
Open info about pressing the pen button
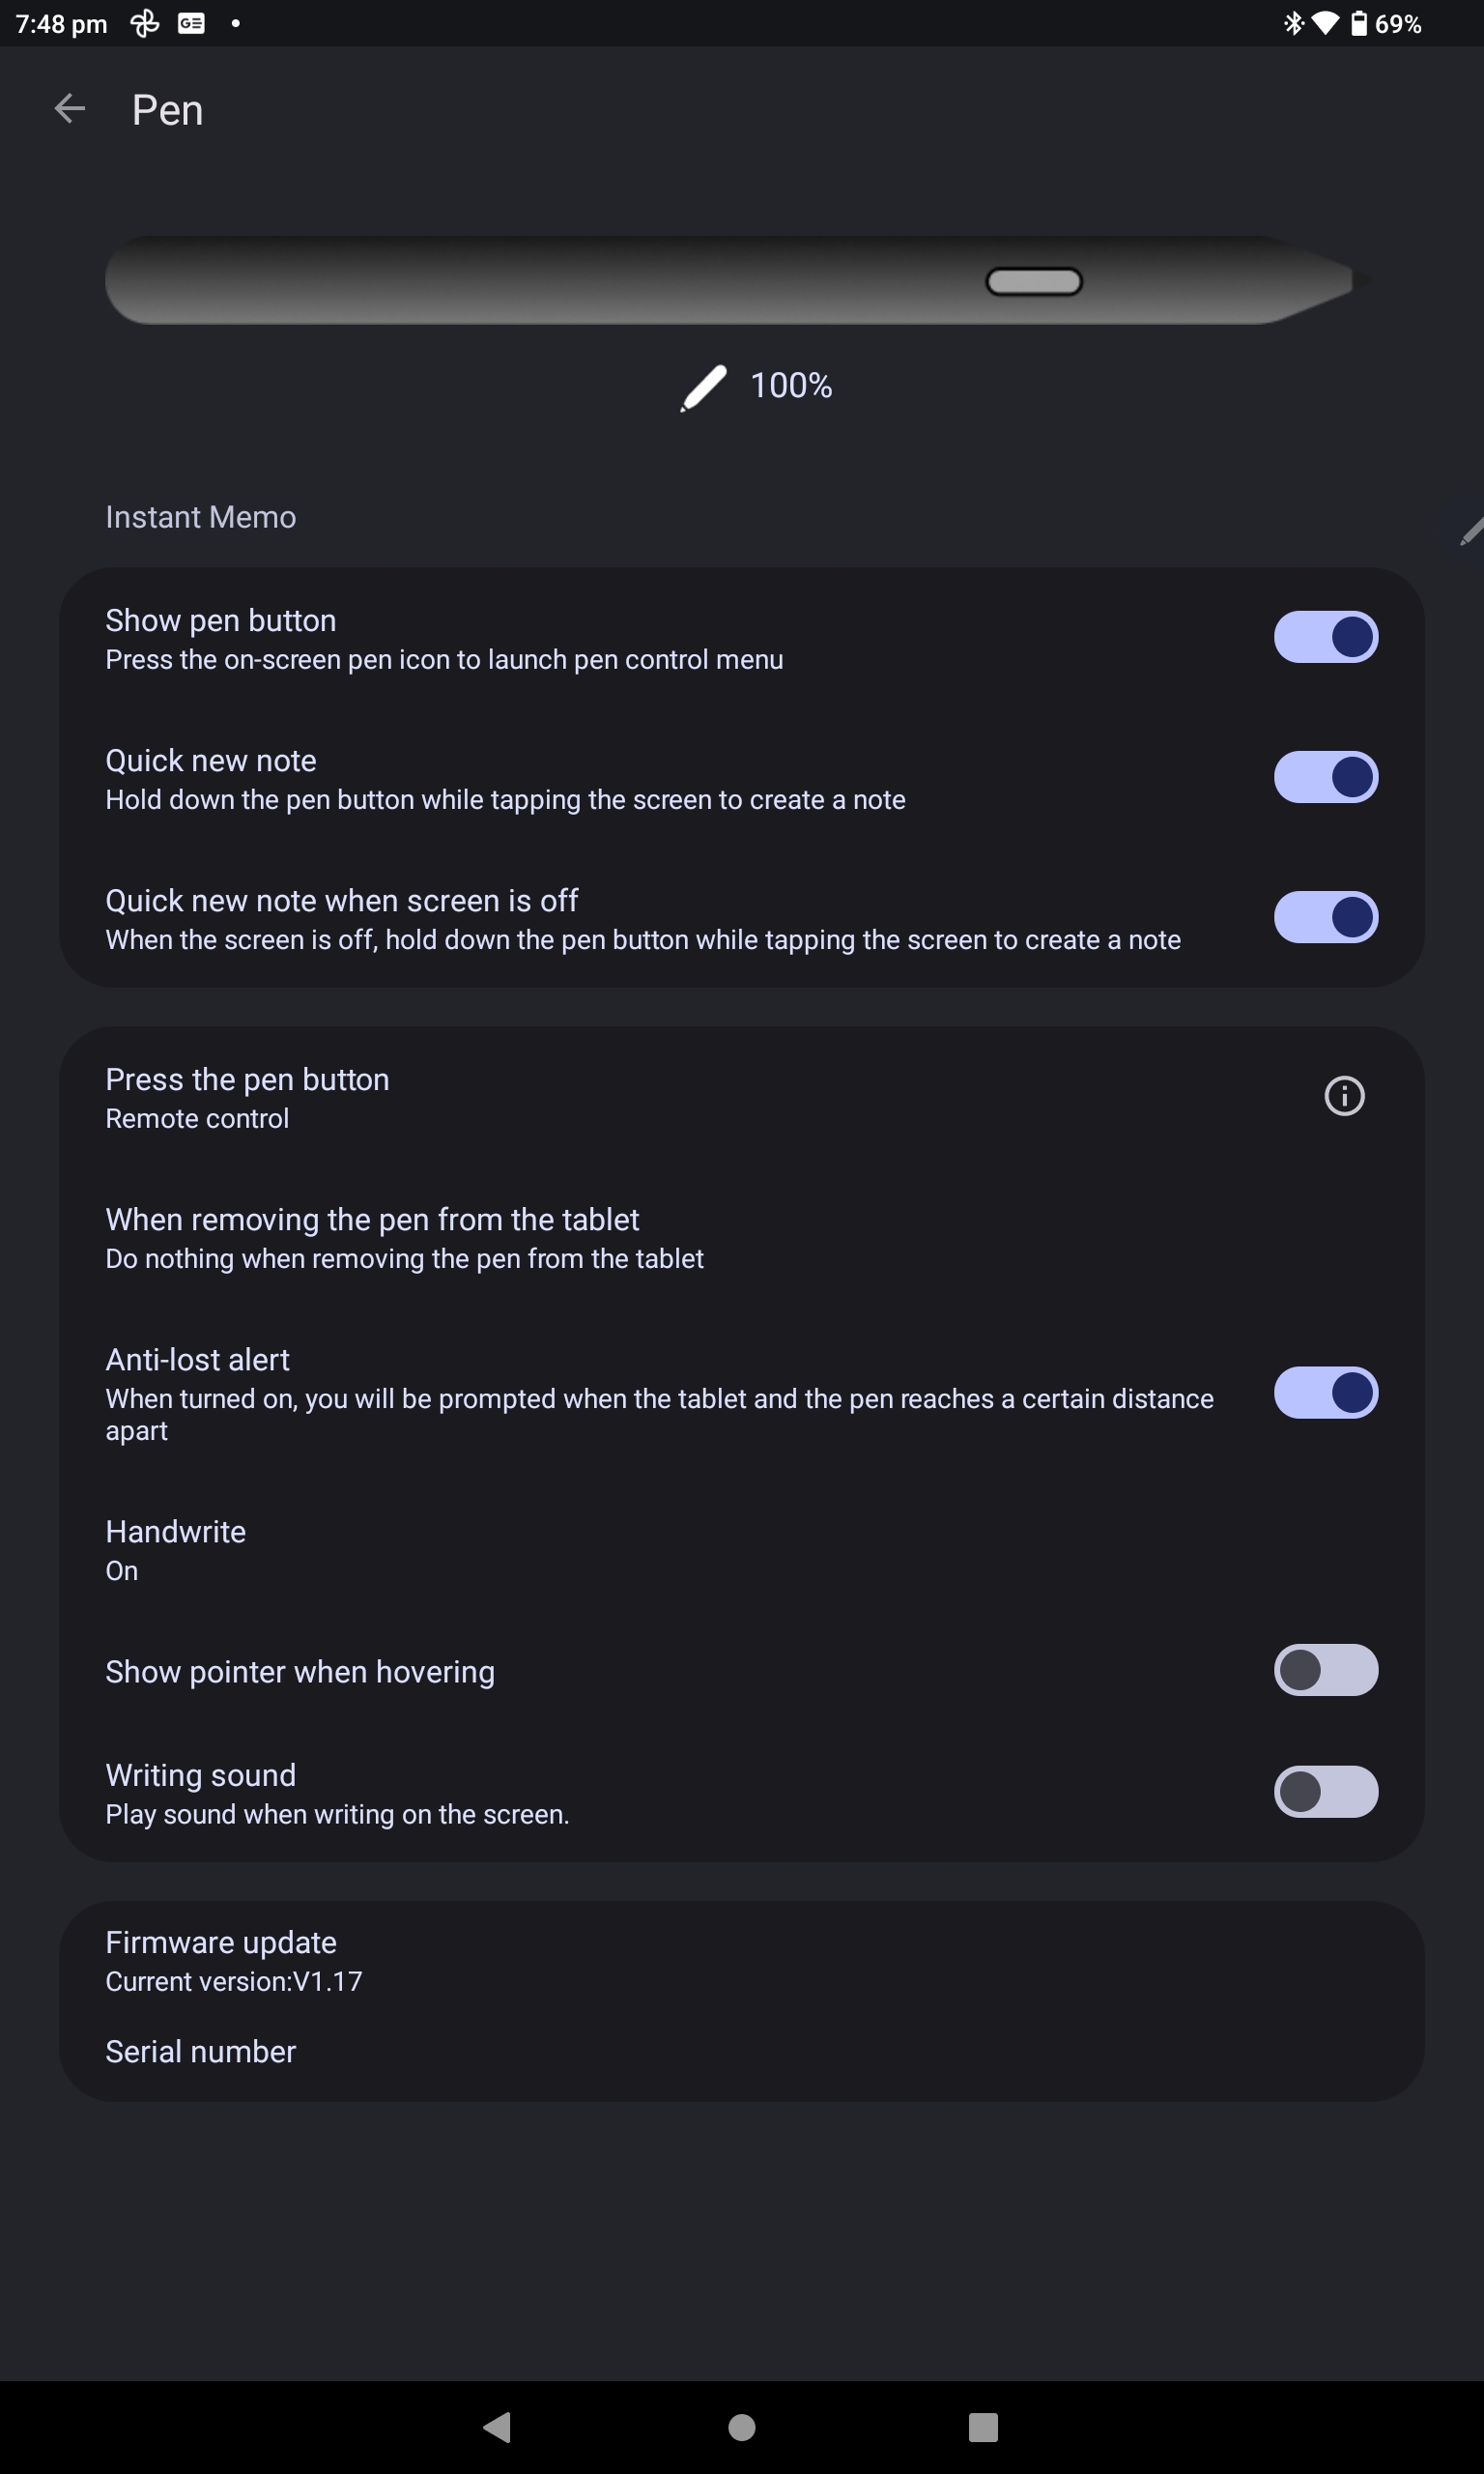pyautogui.click(x=1344, y=1096)
